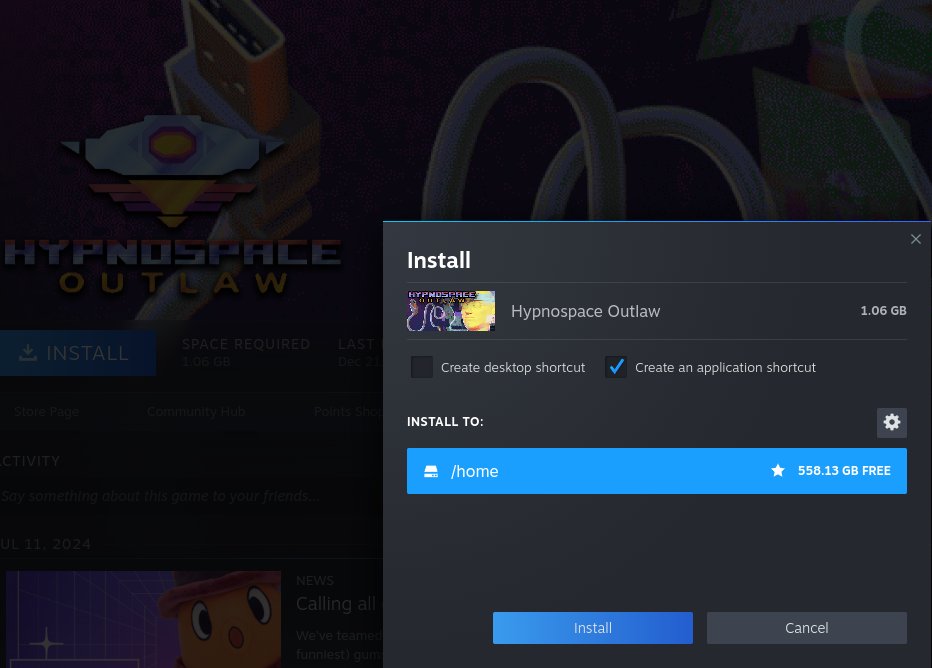The image size is (932, 668).
Task: Open the 'Calling all' news headline
Action: [336, 604]
